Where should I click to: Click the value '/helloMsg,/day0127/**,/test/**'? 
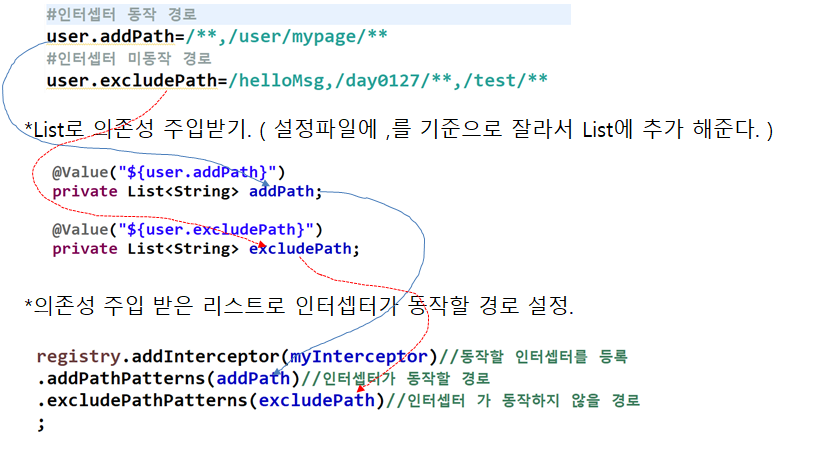pyautogui.click(x=388, y=81)
